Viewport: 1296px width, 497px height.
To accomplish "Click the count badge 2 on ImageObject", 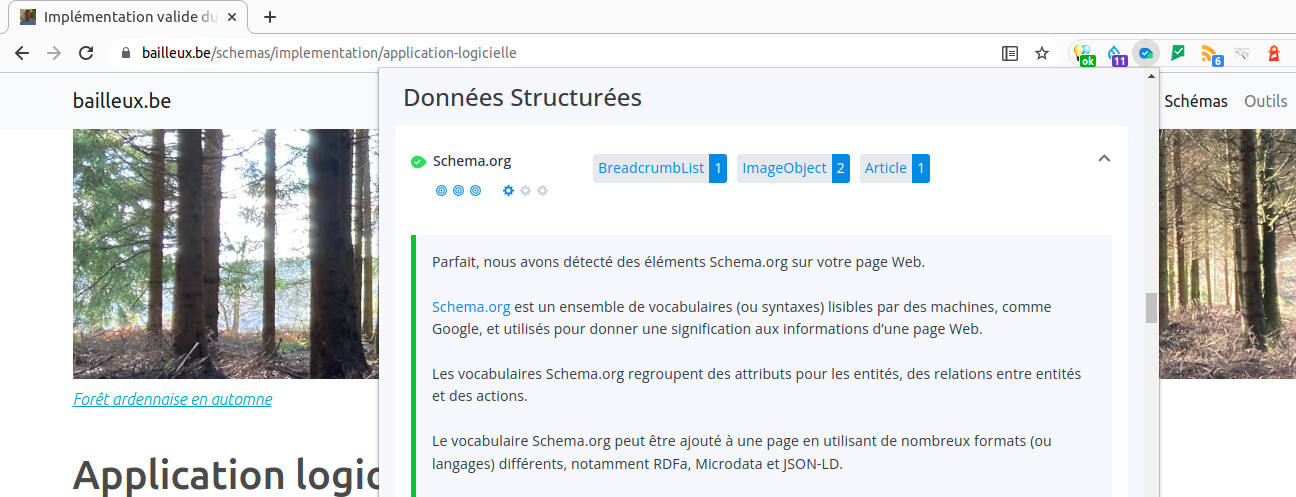I will (841, 169).
